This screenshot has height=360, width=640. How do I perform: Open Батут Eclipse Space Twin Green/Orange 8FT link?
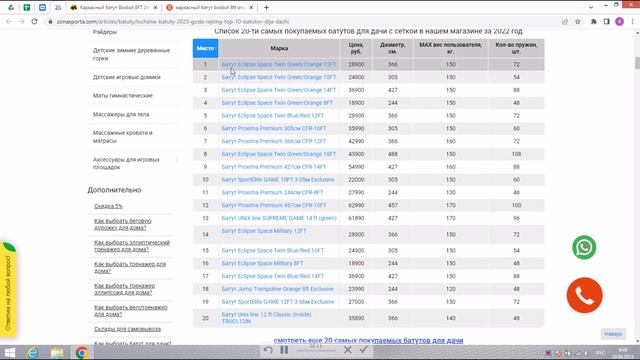(277, 103)
